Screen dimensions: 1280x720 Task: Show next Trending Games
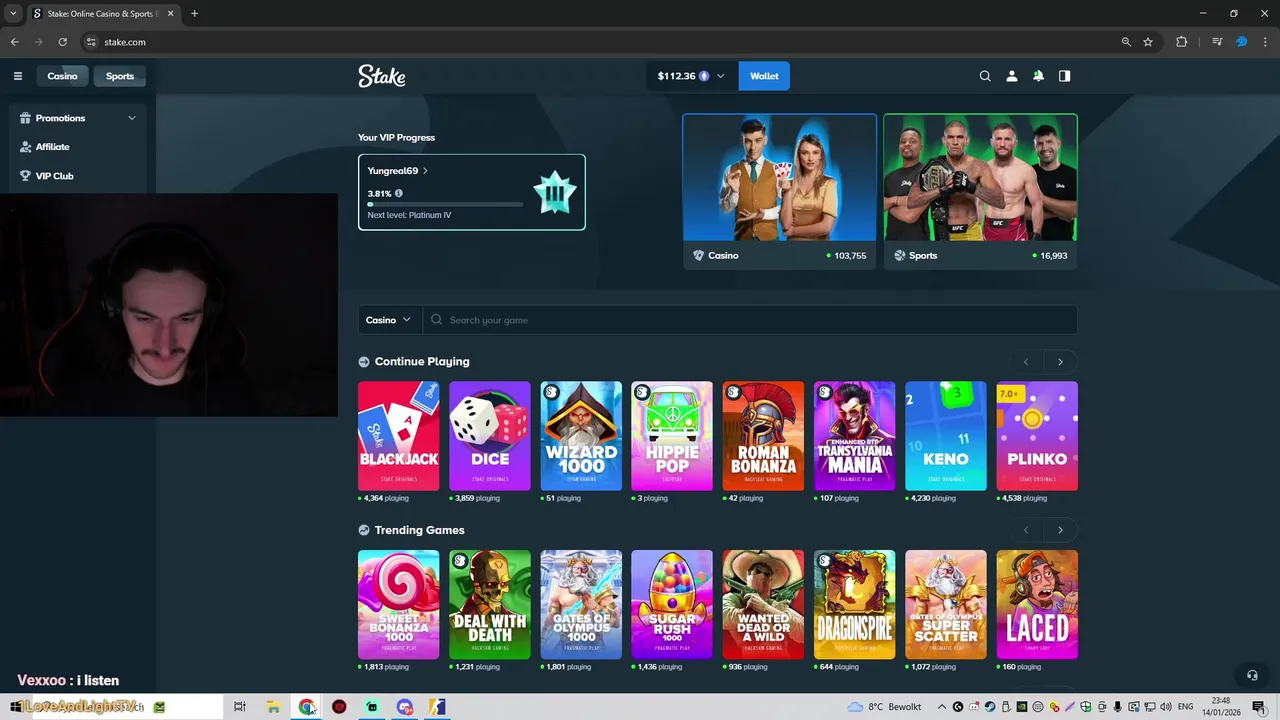(1060, 530)
